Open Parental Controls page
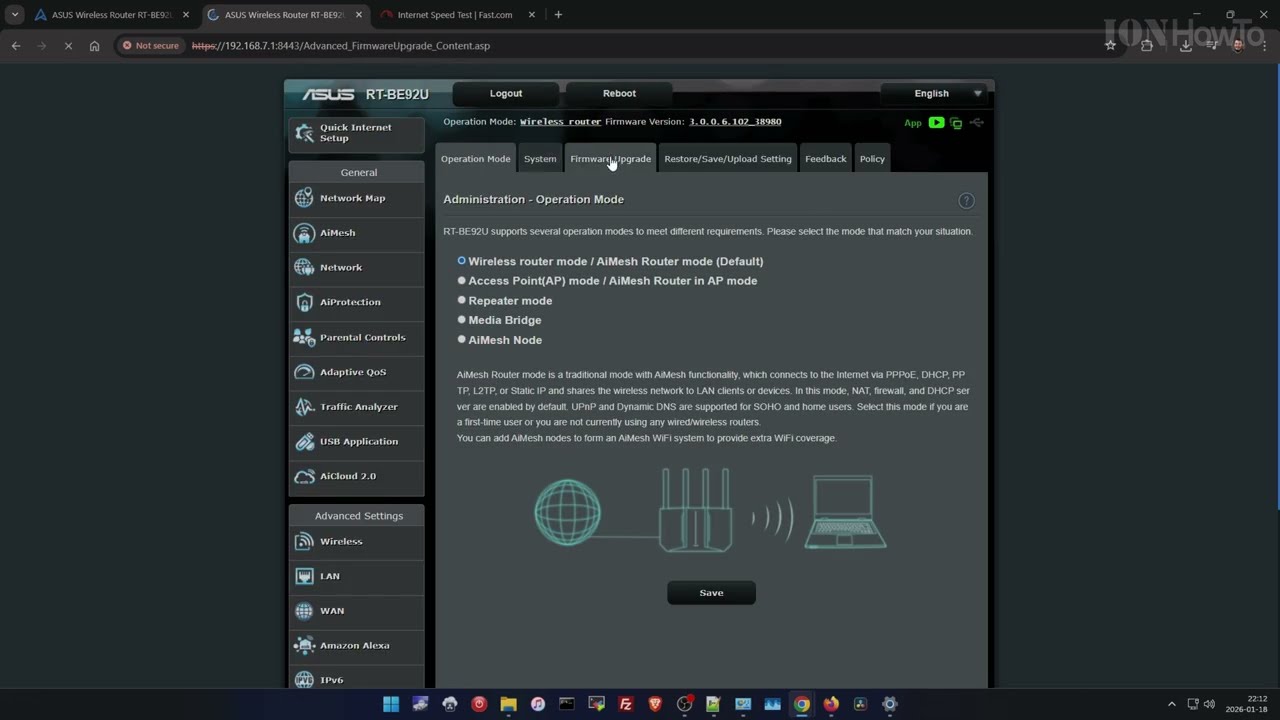The image size is (1280, 720). pos(356,337)
